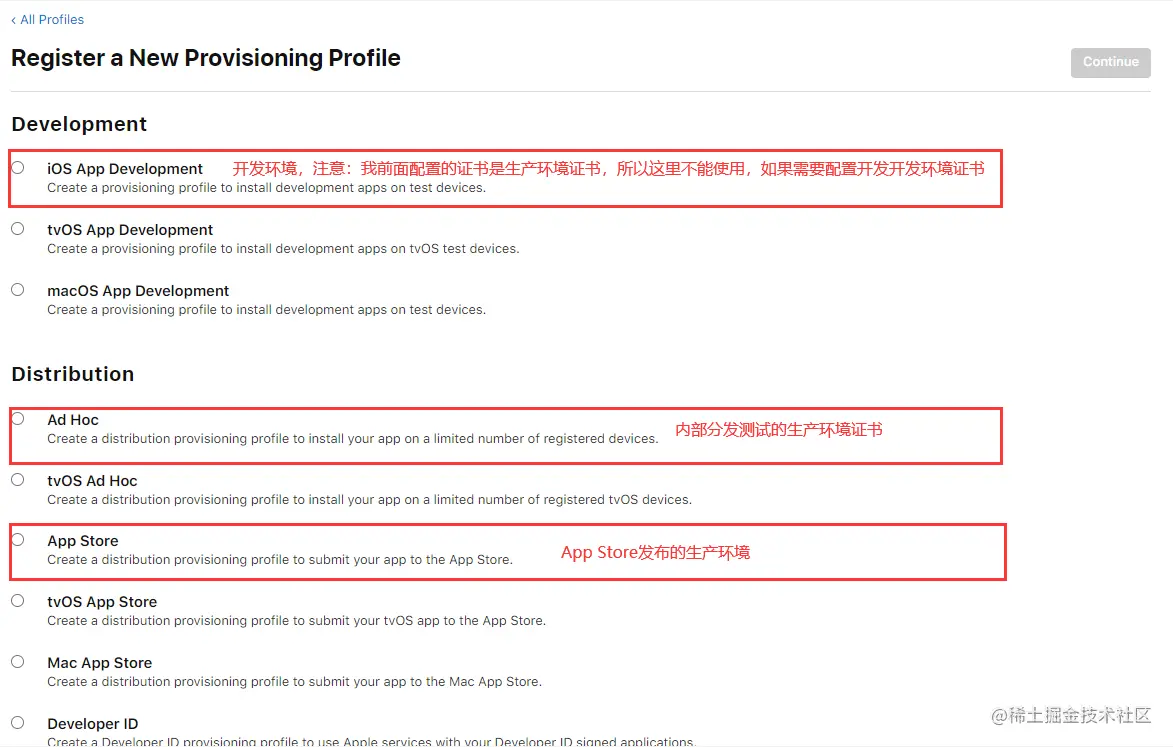This screenshot has width=1173, height=747.
Task: Select Mac App Store profile type
Action: coord(17,660)
